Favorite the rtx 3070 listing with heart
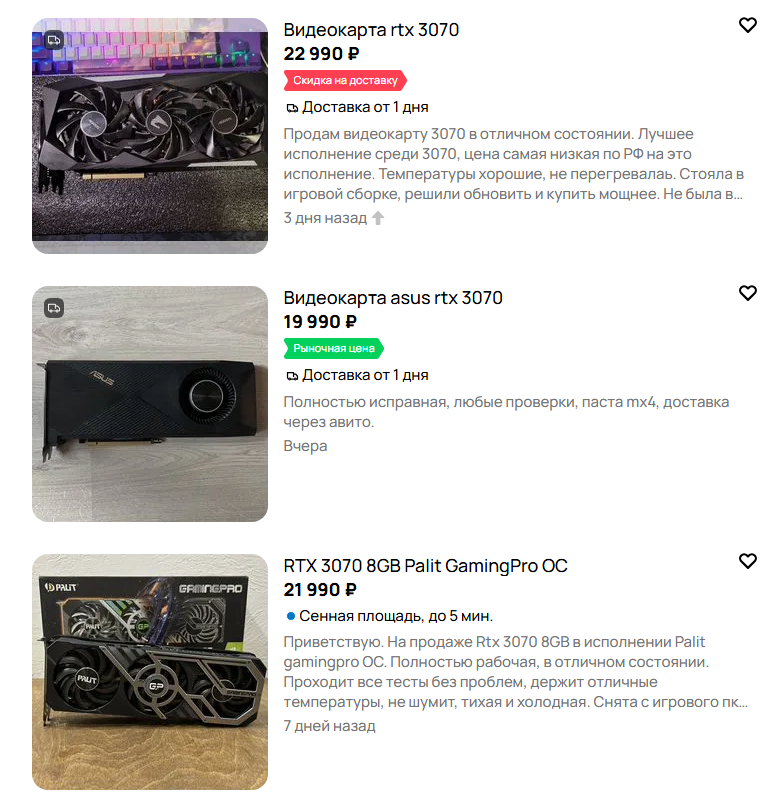This screenshot has height=804, width=777. pyautogui.click(x=747, y=26)
